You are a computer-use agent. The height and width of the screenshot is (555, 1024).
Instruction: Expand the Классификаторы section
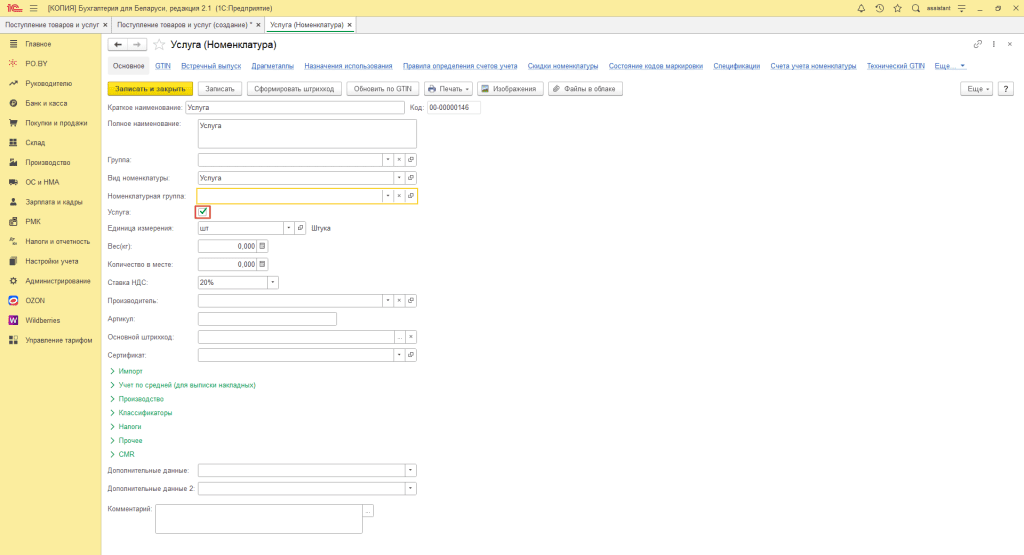click(x=144, y=413)
